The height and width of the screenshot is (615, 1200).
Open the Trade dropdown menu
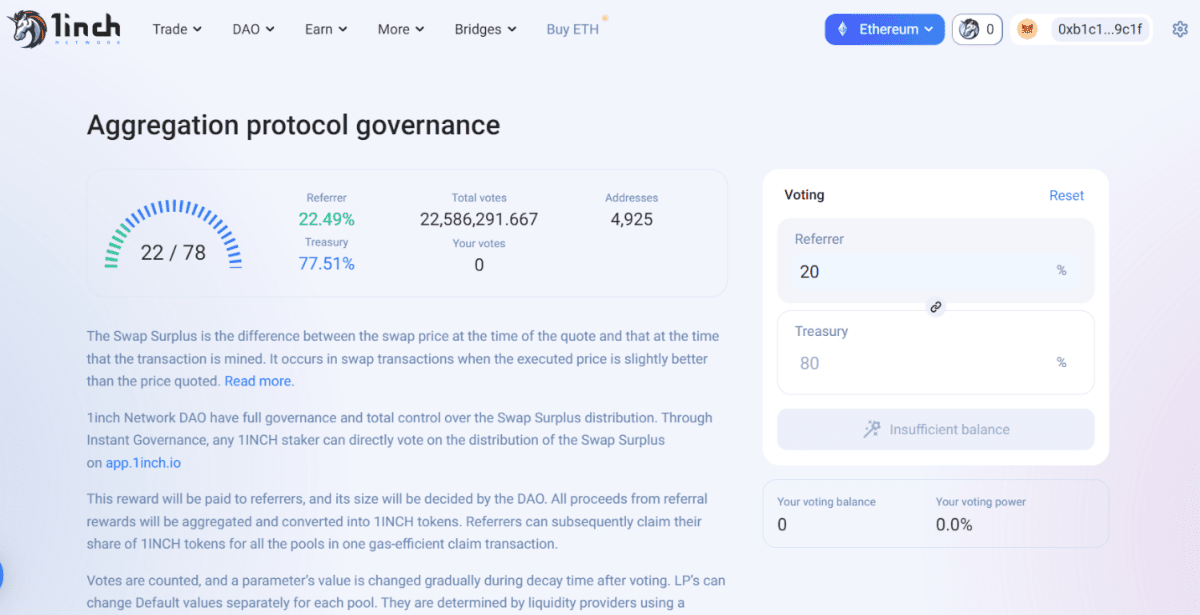(177, 29)
